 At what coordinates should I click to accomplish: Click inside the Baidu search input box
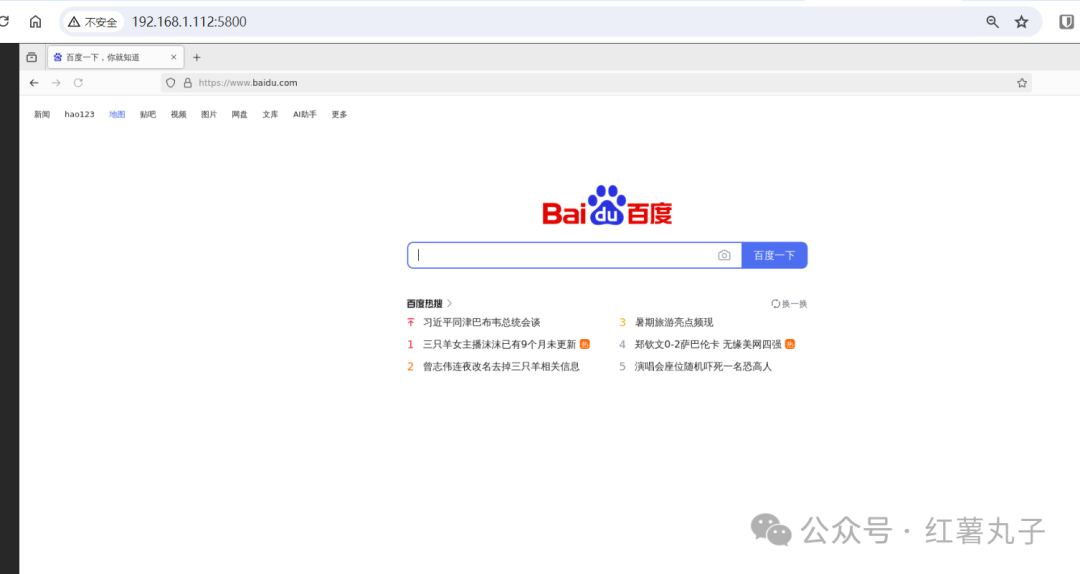560,256
